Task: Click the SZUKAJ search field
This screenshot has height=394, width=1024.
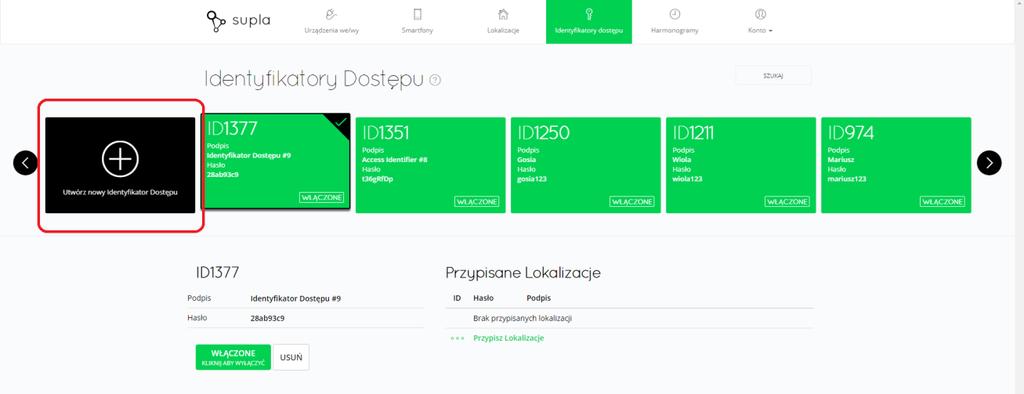Action: (x=773, y=76)
